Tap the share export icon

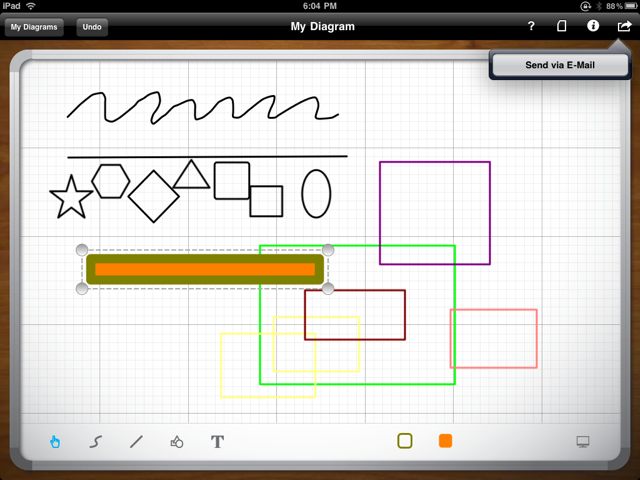(624, 26)
